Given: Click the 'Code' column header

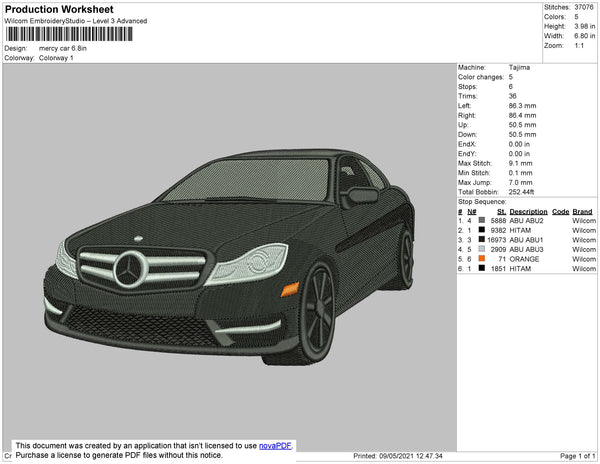Looking at the screenshot, I should pyautogui.click(x=561, y=212).
